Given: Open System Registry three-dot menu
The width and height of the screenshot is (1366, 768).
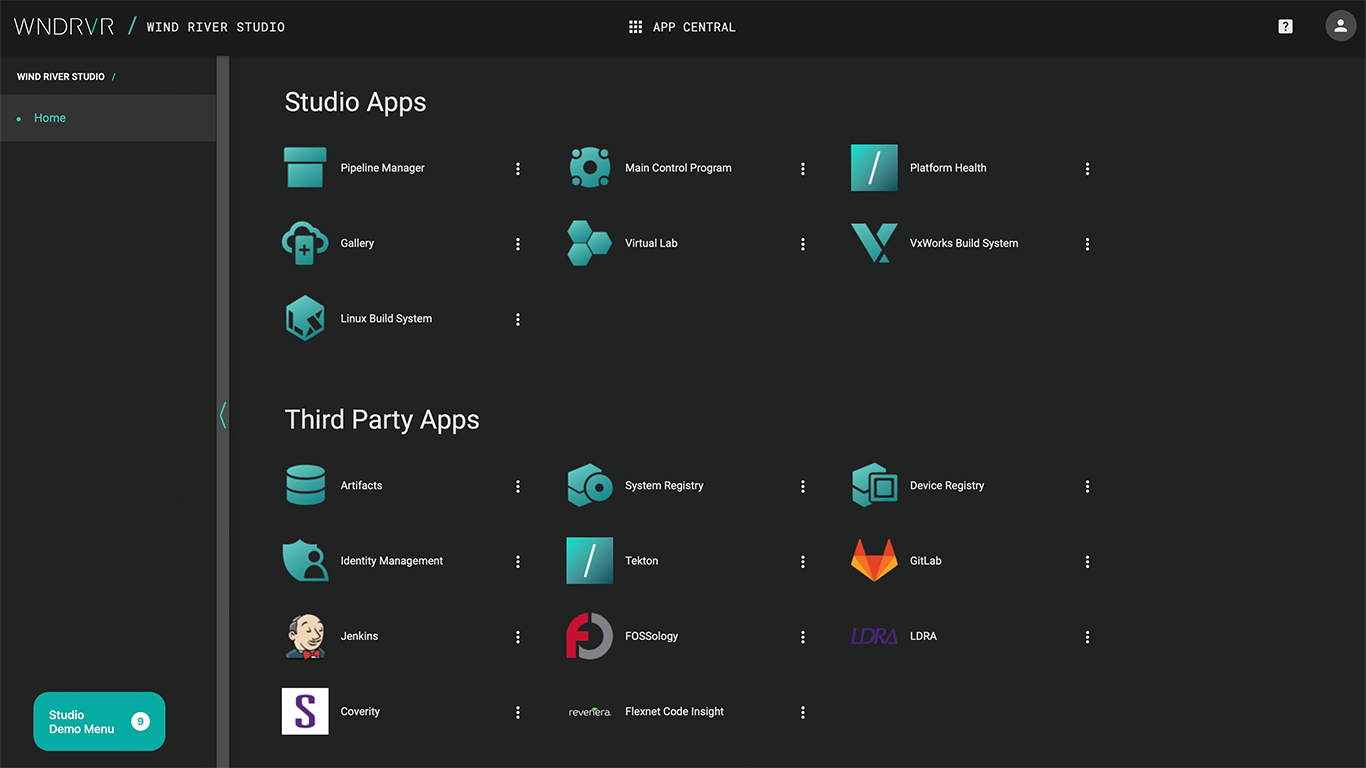Looking at the screenshot, I should (803, 487).
